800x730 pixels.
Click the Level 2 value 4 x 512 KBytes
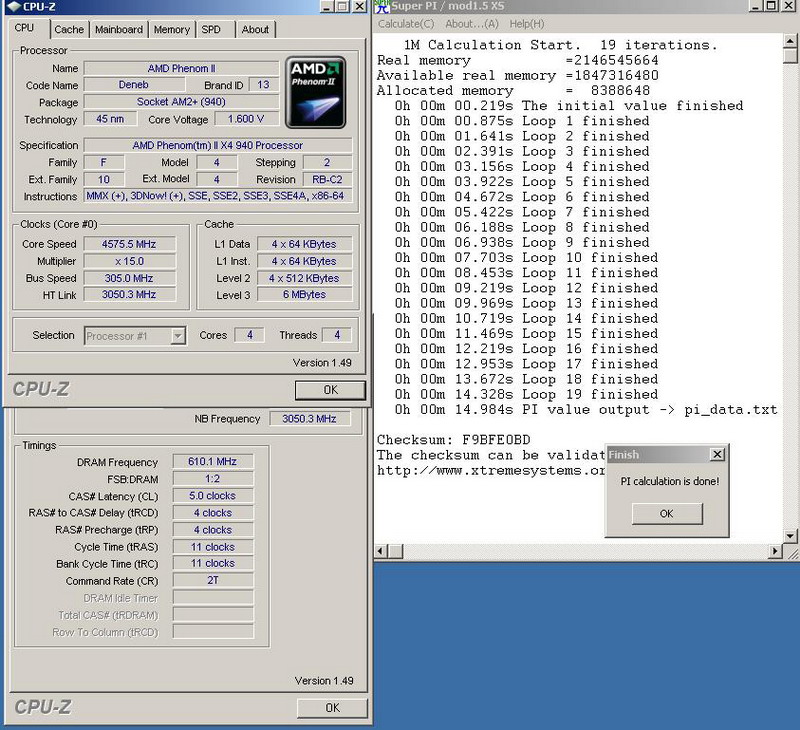coord(305,278)
